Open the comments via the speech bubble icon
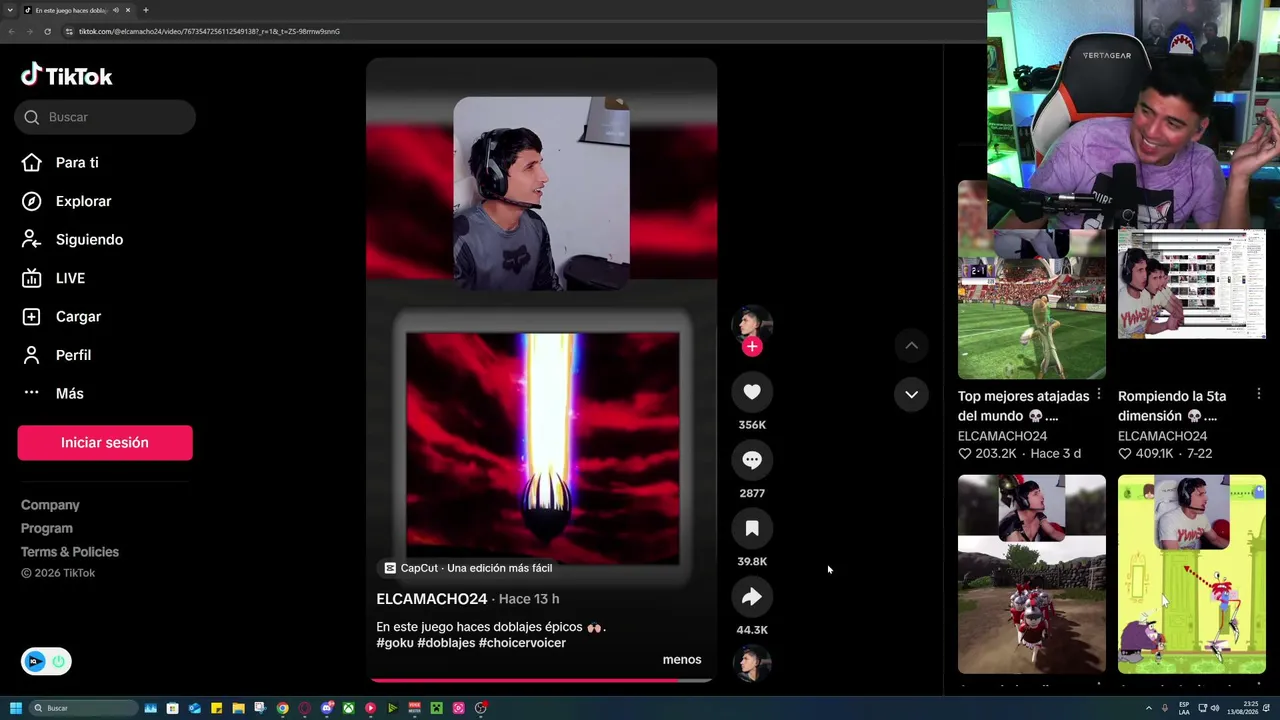This screenshot has width=1280, height=720. coord(752,460)
